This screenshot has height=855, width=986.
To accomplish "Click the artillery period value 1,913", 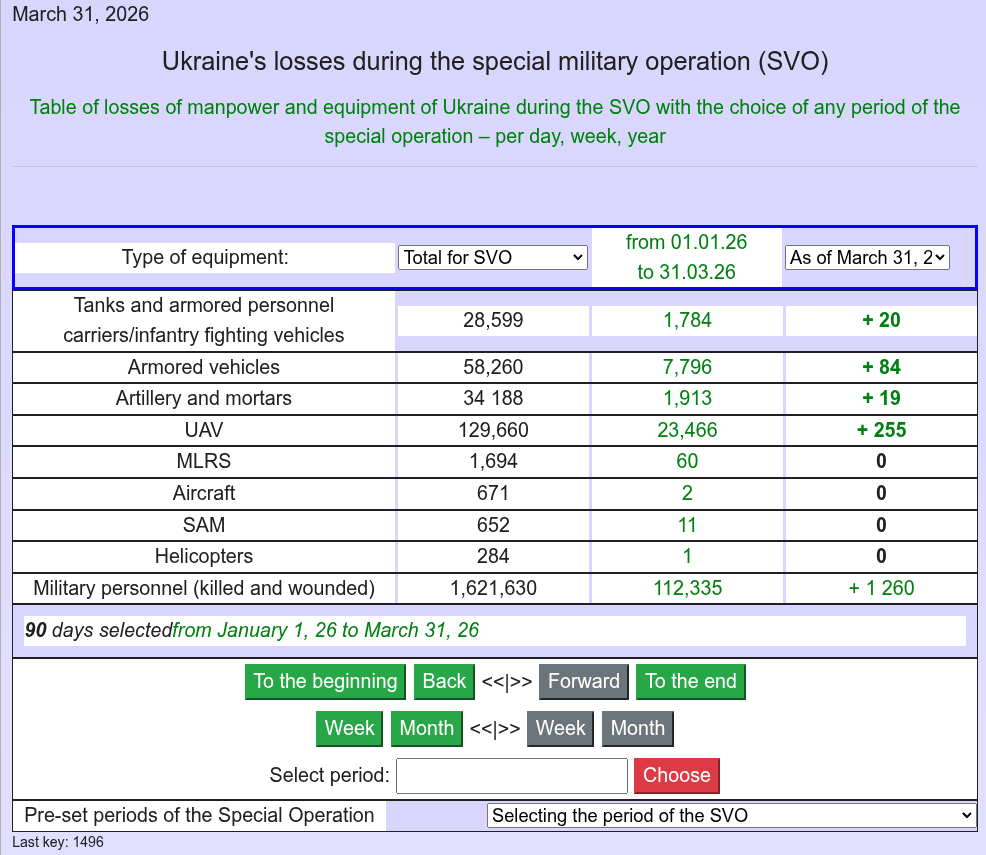I will point(687,399).
